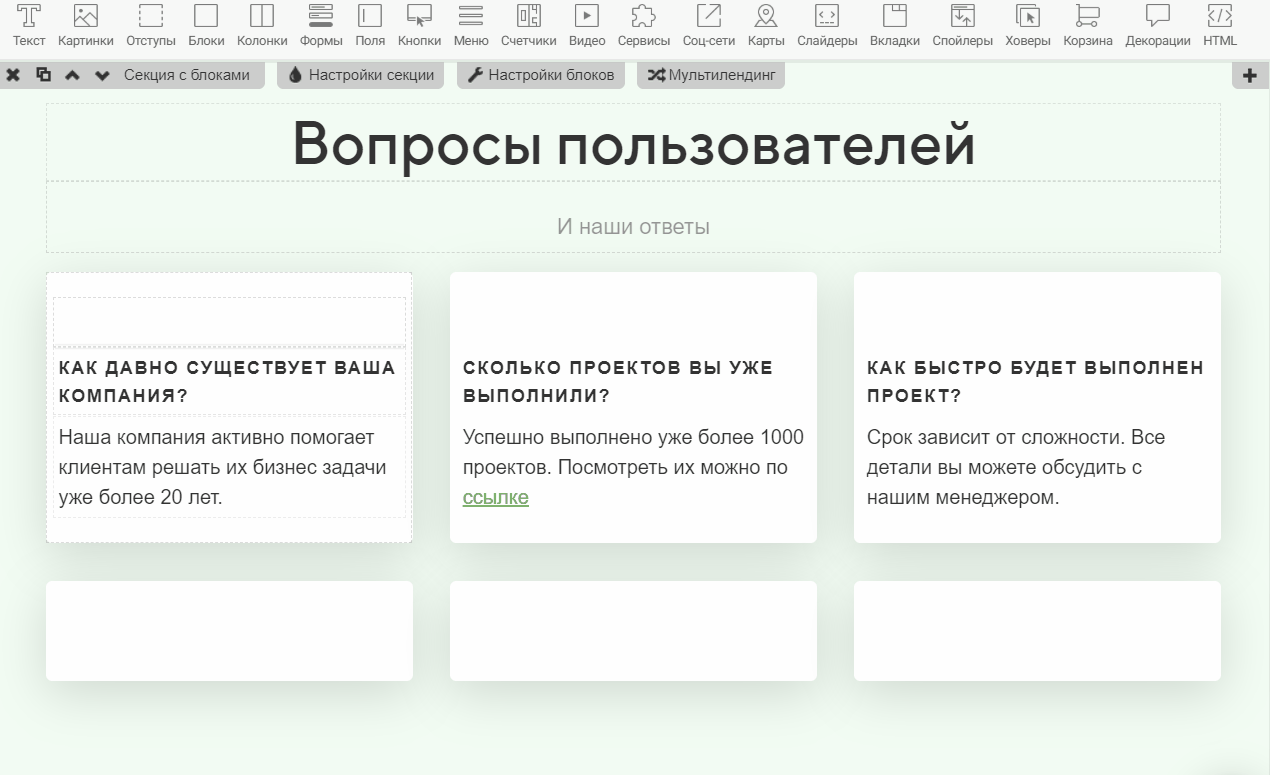Edit the Вопросы пользователей heading
This screenshot has width=1270, height=775.
633,144
